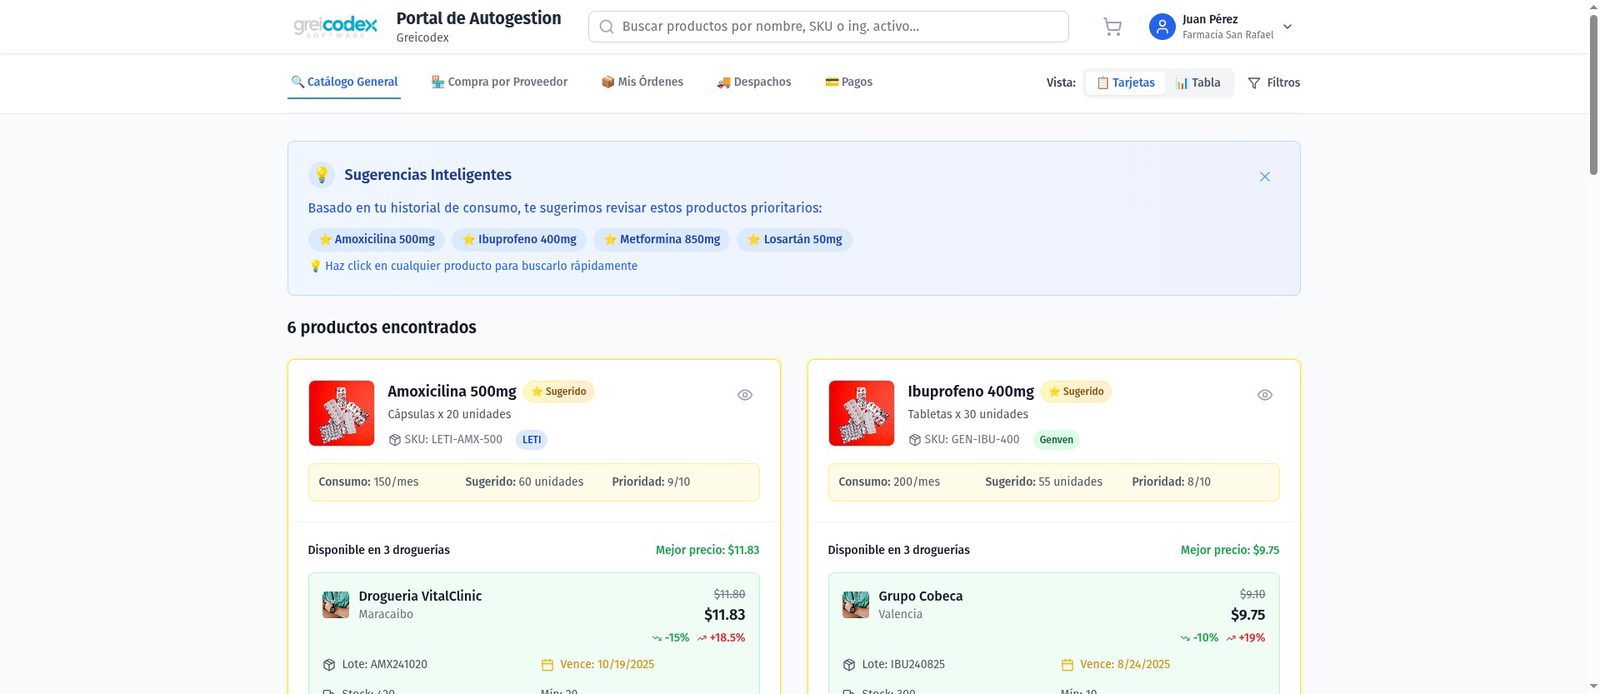Click Juan Pérez user avatar icon

tap(1162, 27)
